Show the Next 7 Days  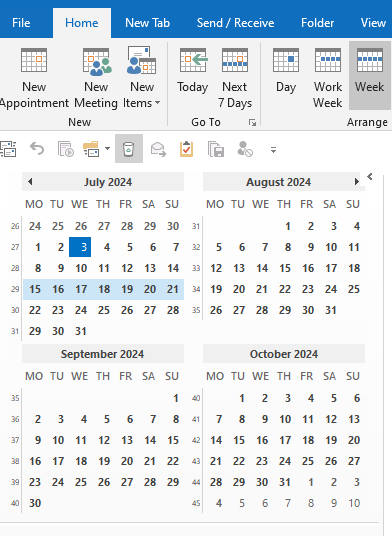[x=235, y=78]
